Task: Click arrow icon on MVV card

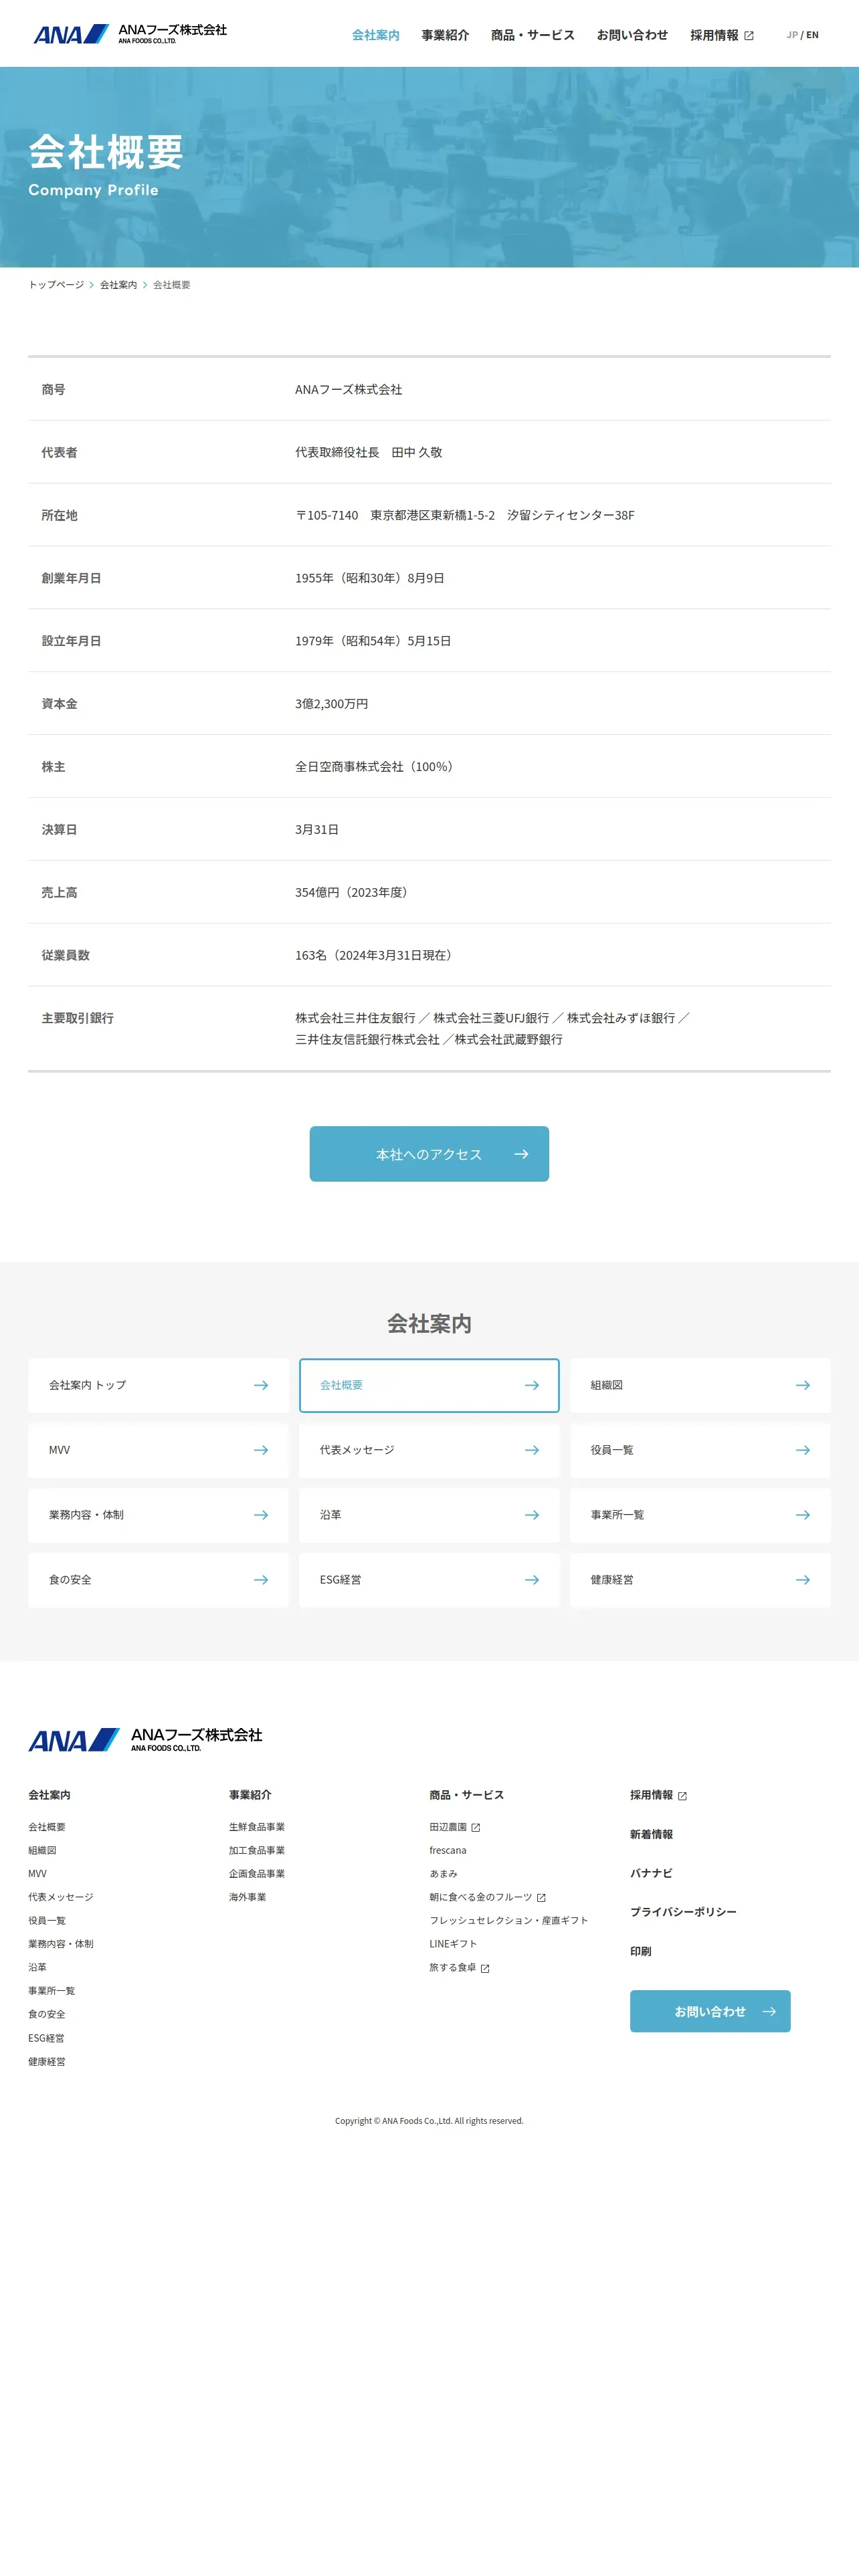Action: pyautogui.click(x=261, y=1450)
